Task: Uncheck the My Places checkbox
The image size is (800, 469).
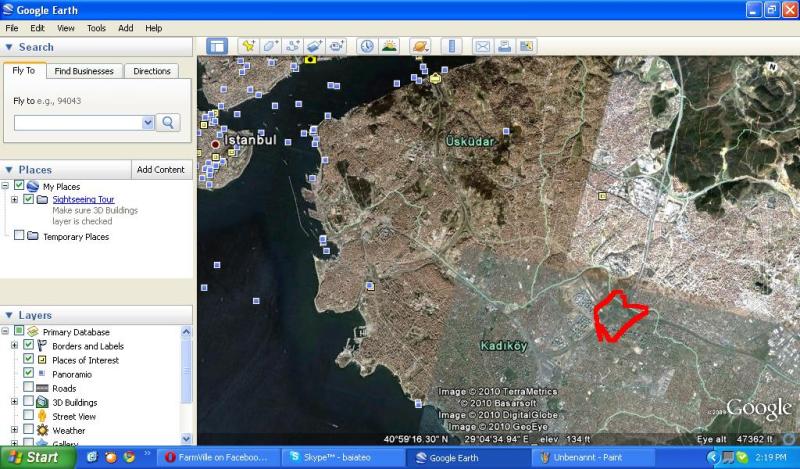Action: coord(19,185)
